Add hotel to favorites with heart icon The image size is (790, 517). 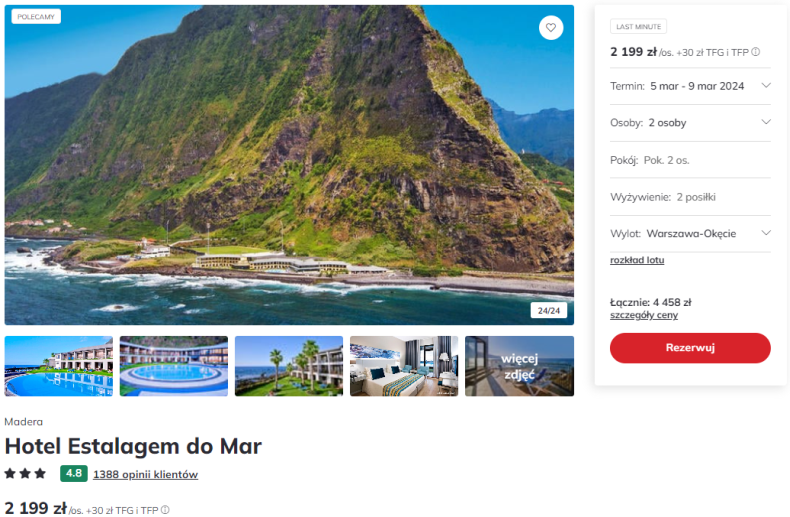(551, 28)
